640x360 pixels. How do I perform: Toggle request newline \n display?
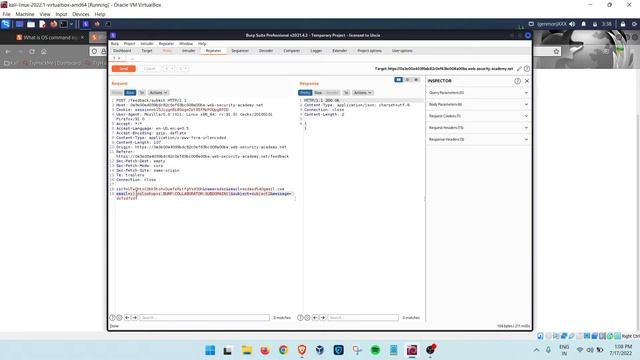(142, 93)
